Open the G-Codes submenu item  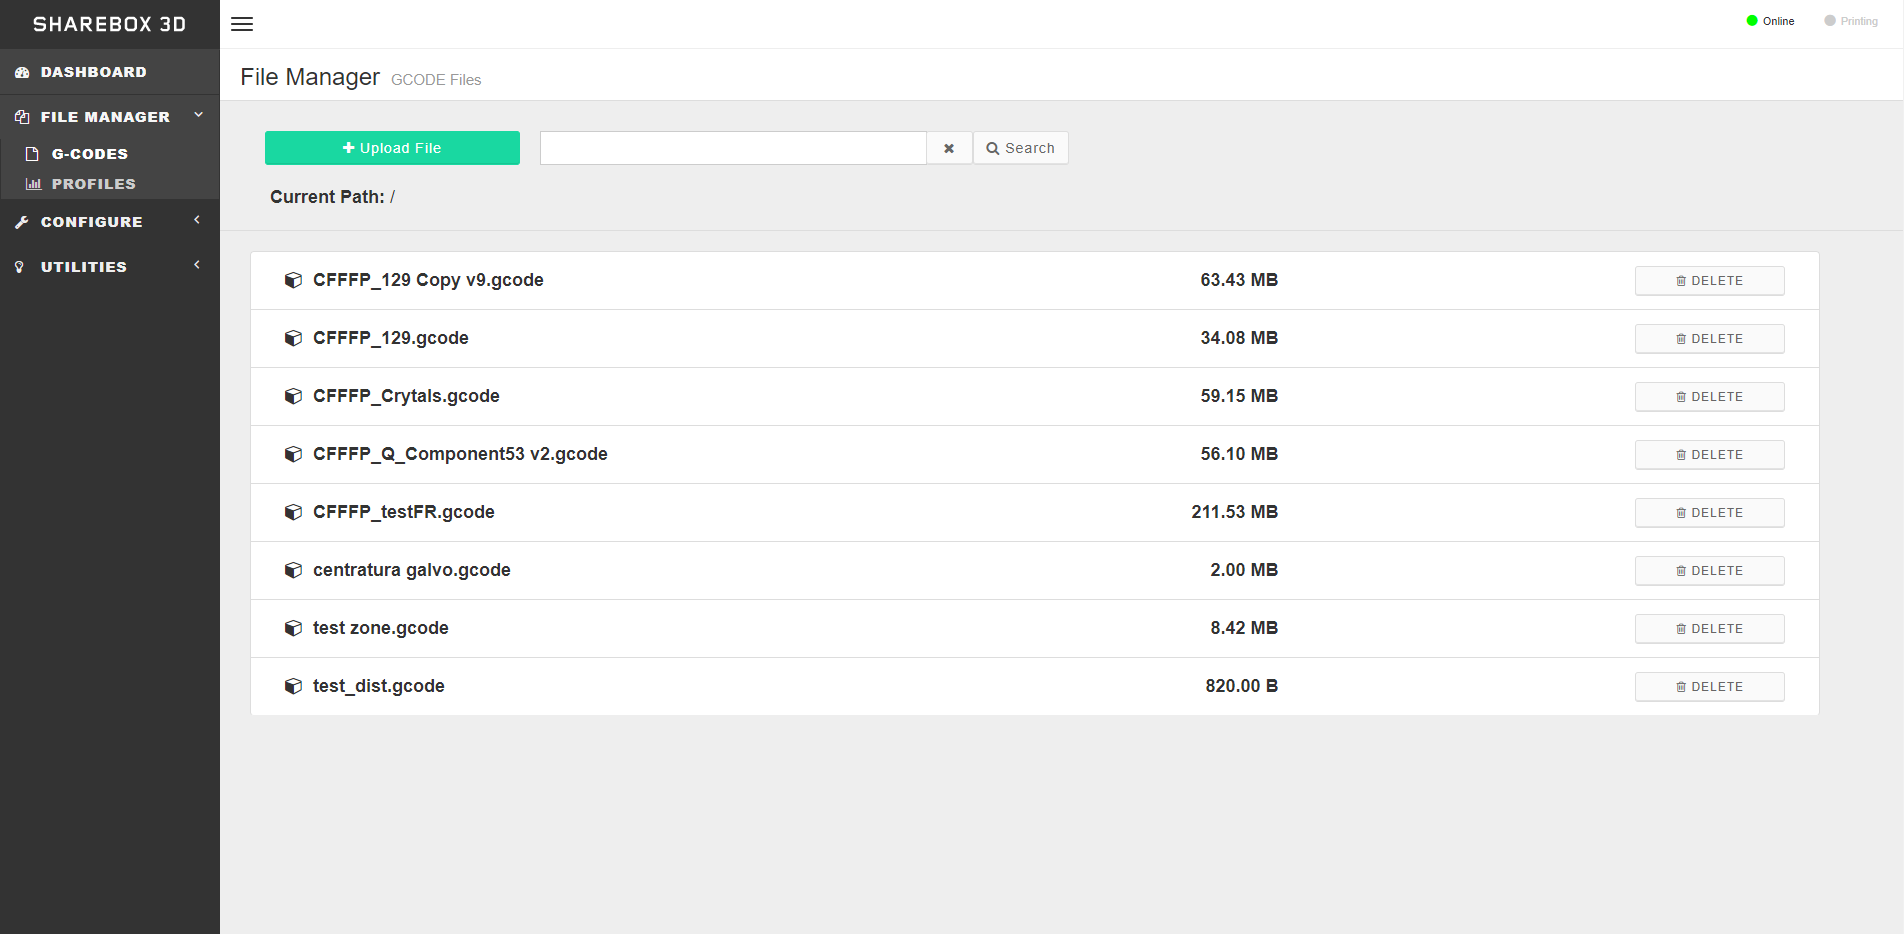click(110, 154)
